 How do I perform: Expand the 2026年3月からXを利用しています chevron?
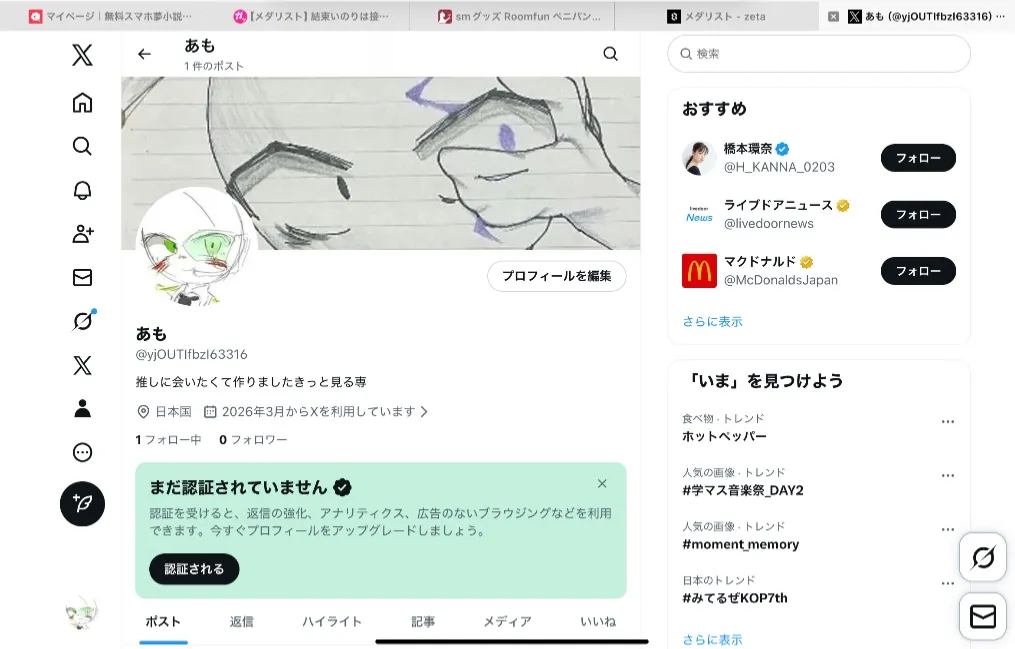click(424, 411)
